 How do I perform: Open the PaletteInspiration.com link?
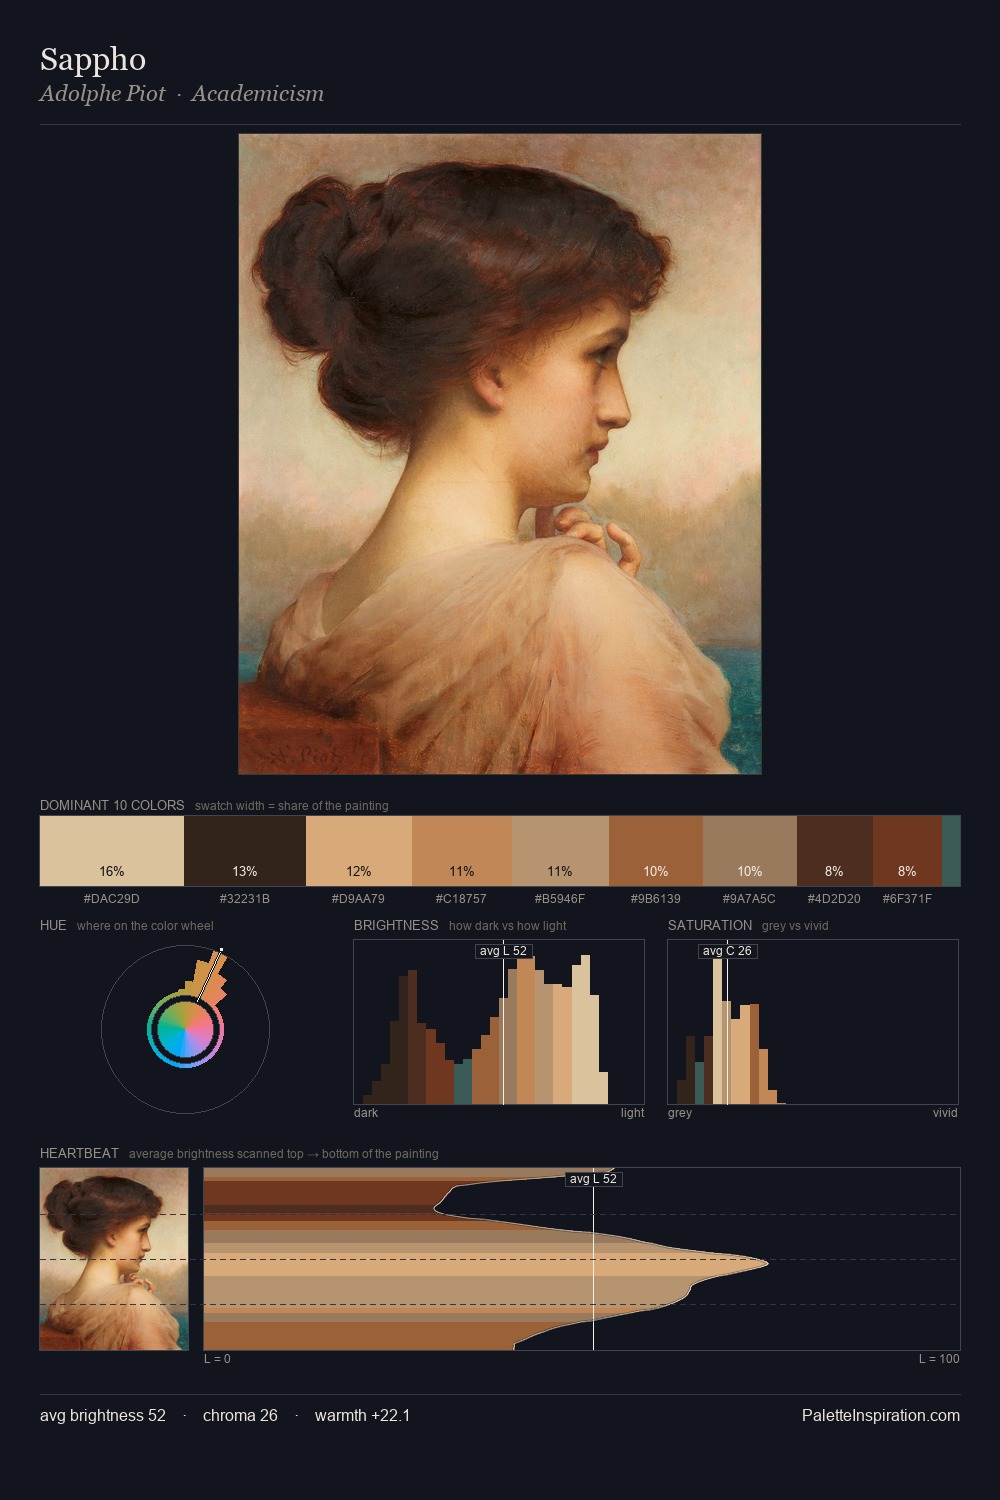881,1415
